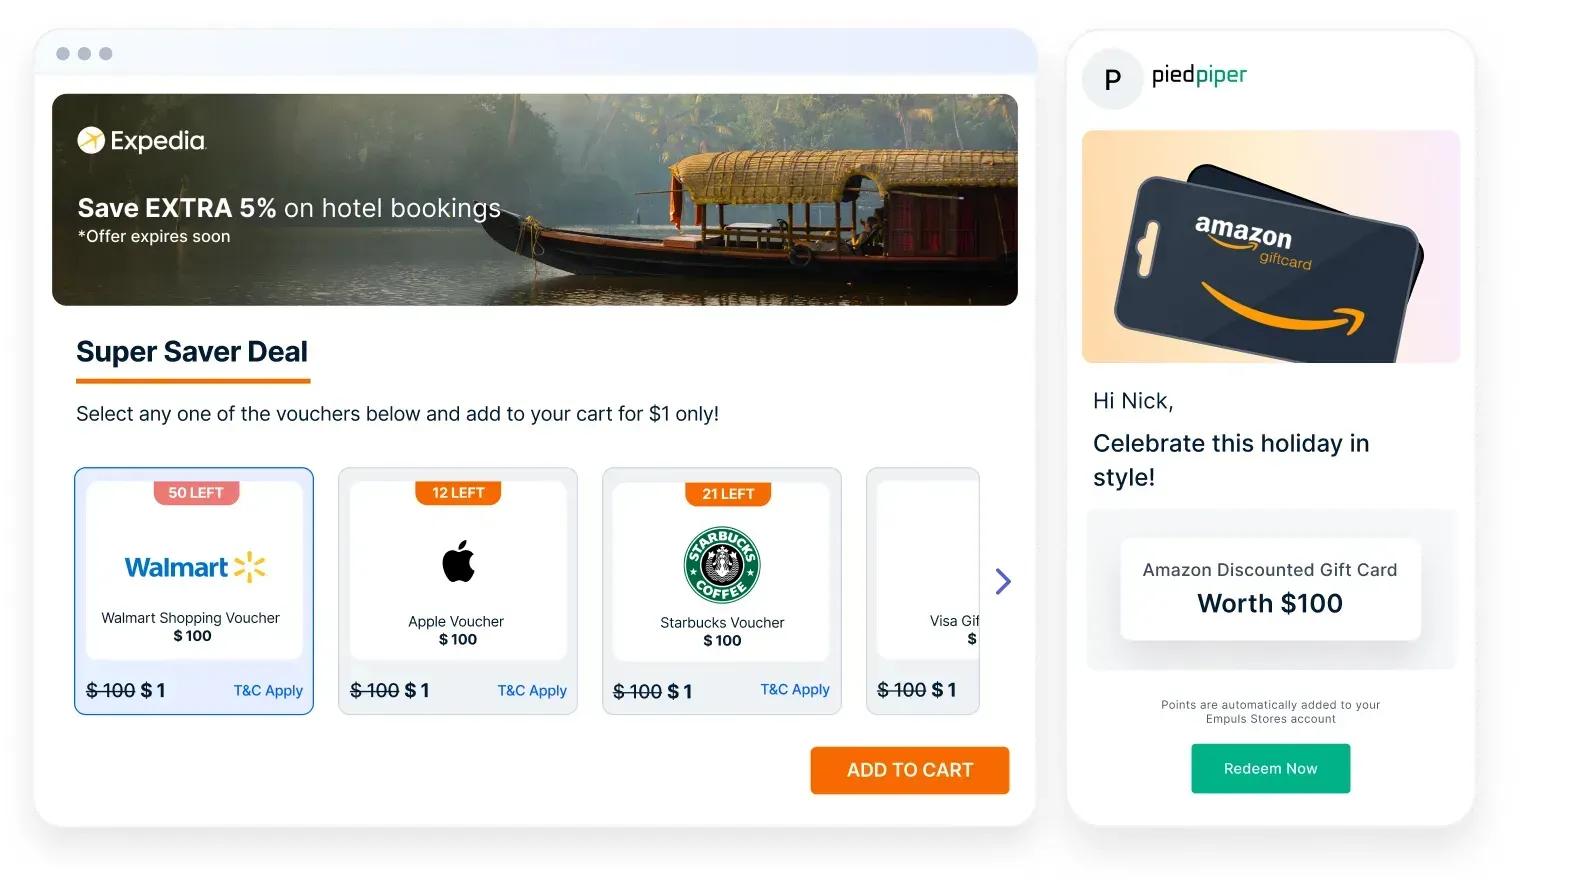Open the Super Saver Deal heading
This screenshot has width=1580, height=896.
click(191, 351)
